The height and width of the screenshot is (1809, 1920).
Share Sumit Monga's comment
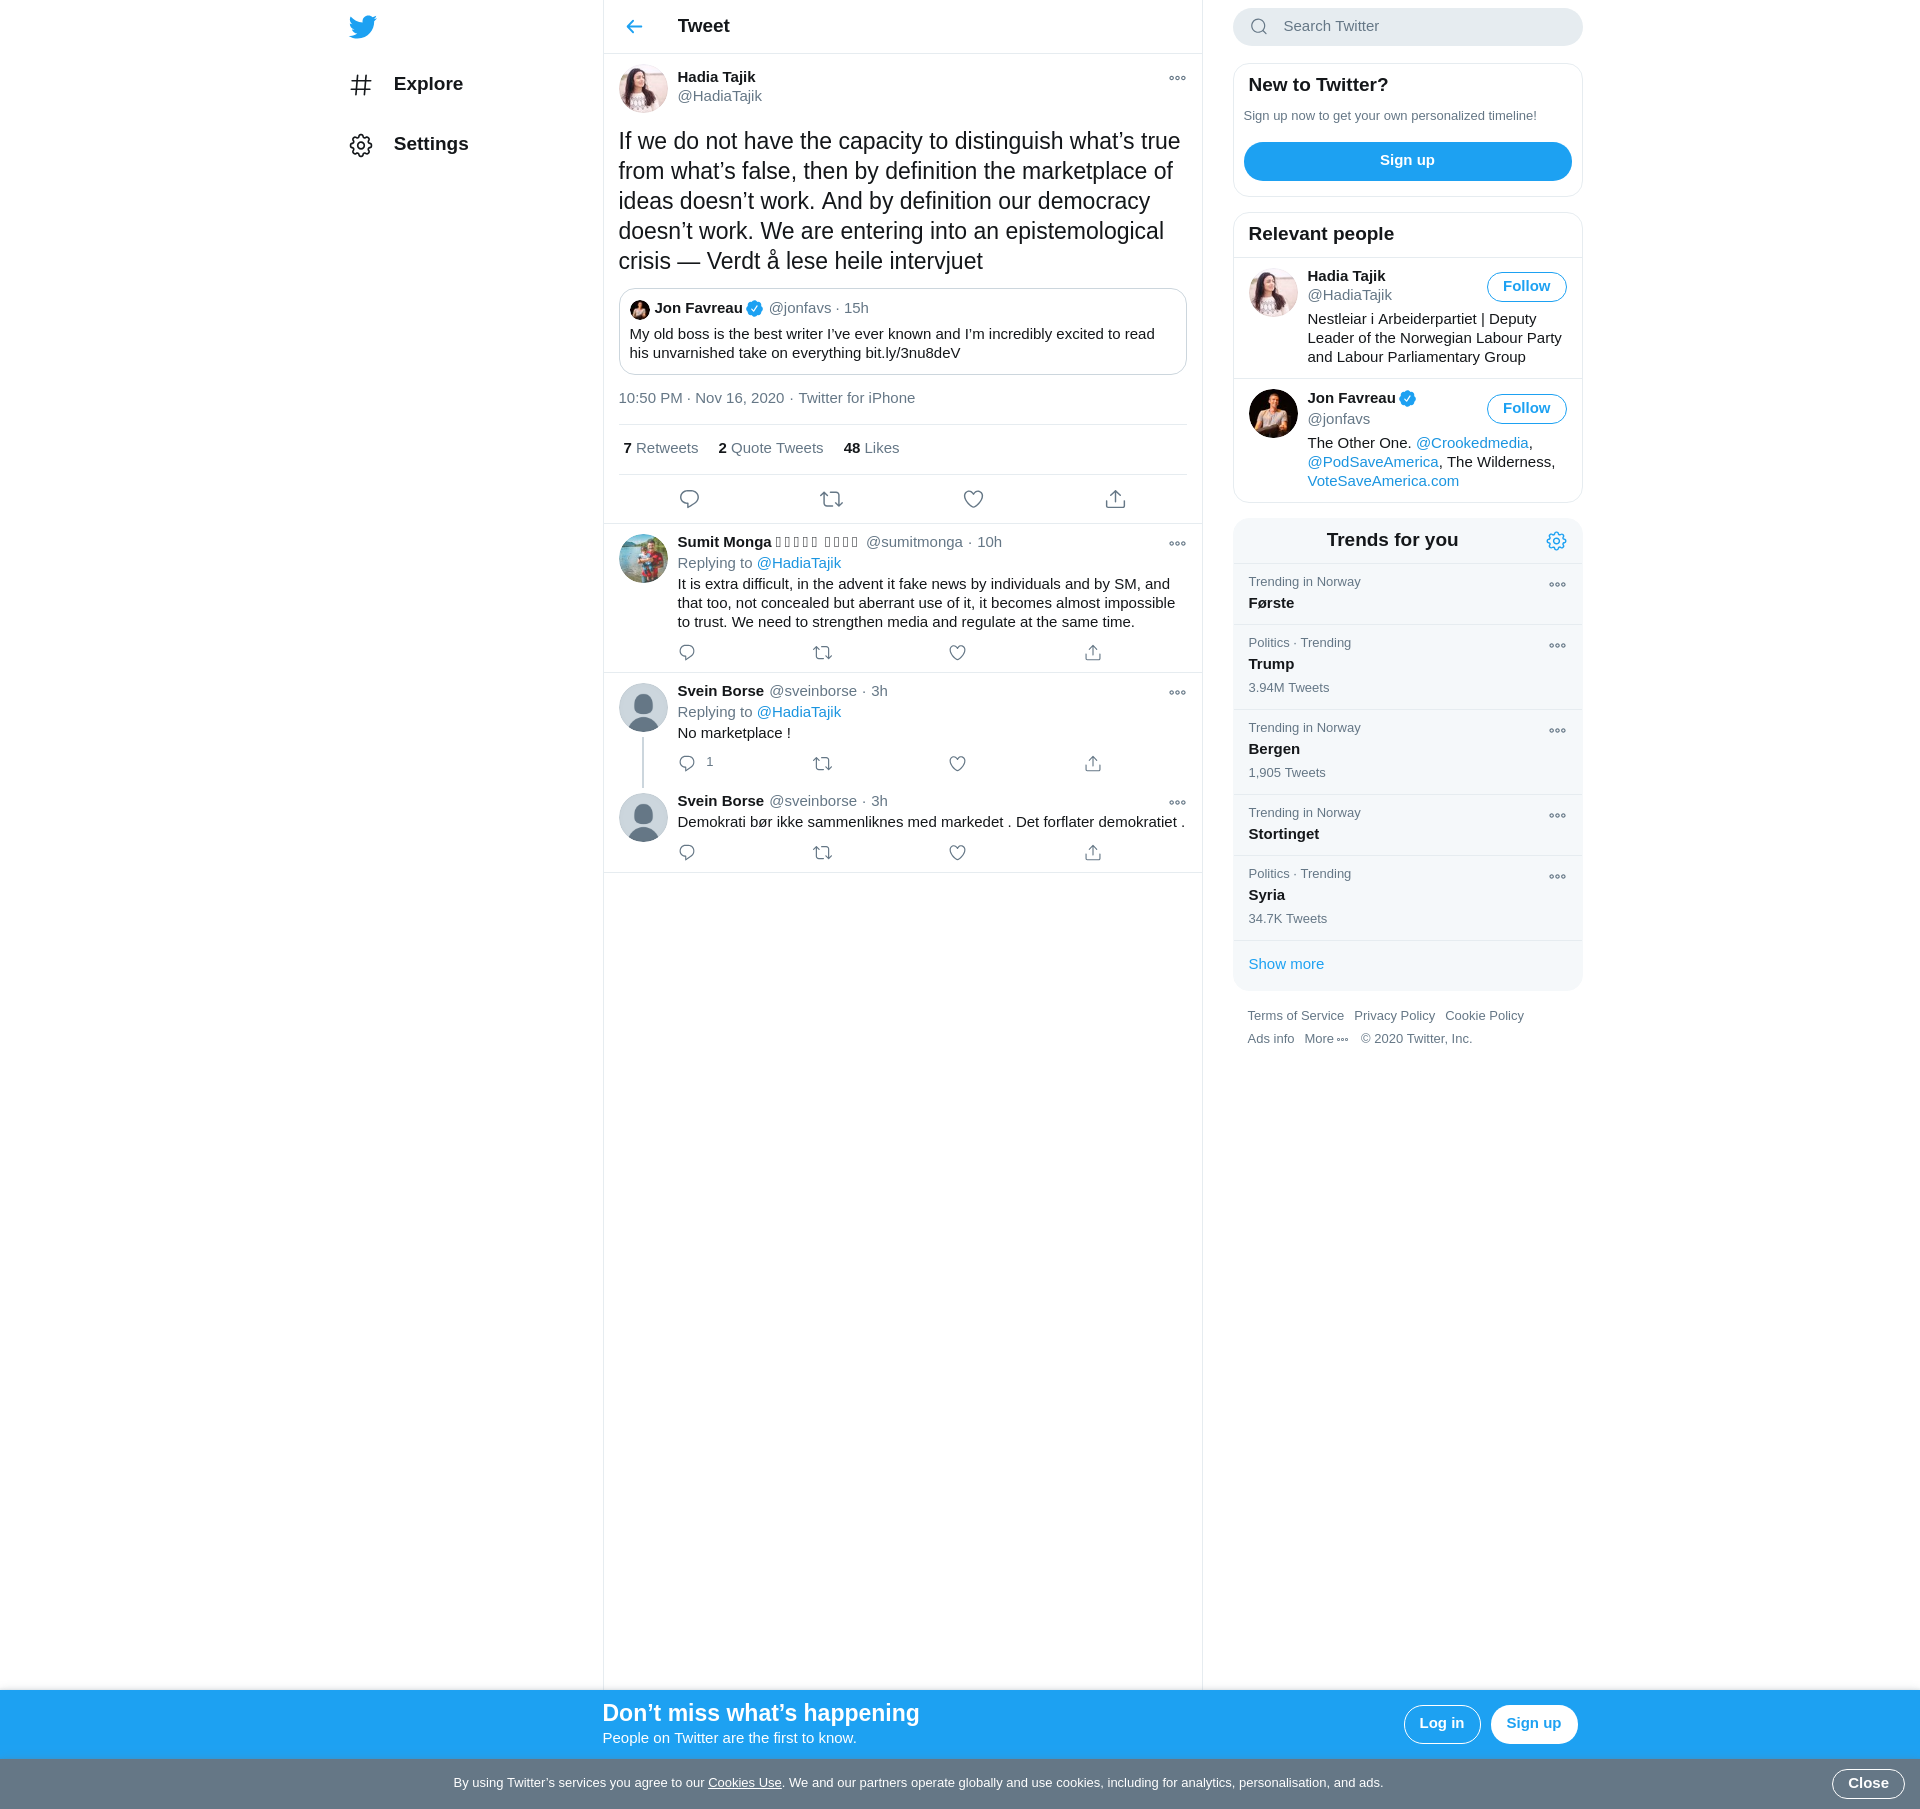point(1093,653)
